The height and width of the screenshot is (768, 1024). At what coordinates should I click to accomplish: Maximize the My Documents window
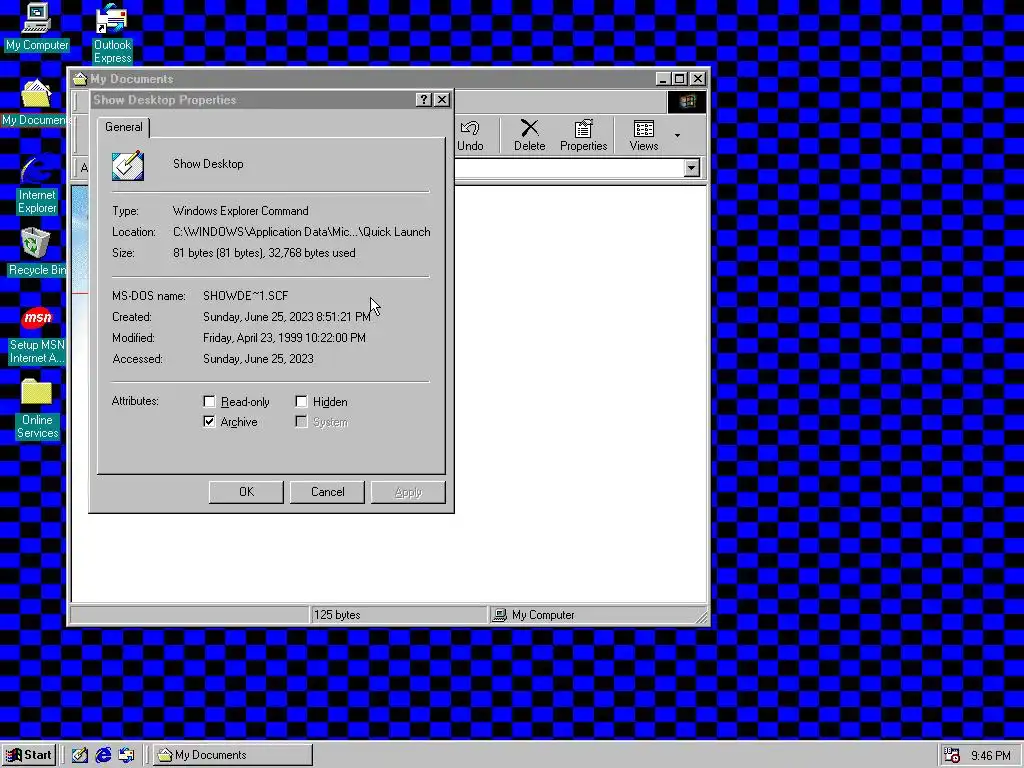[680, 79]
